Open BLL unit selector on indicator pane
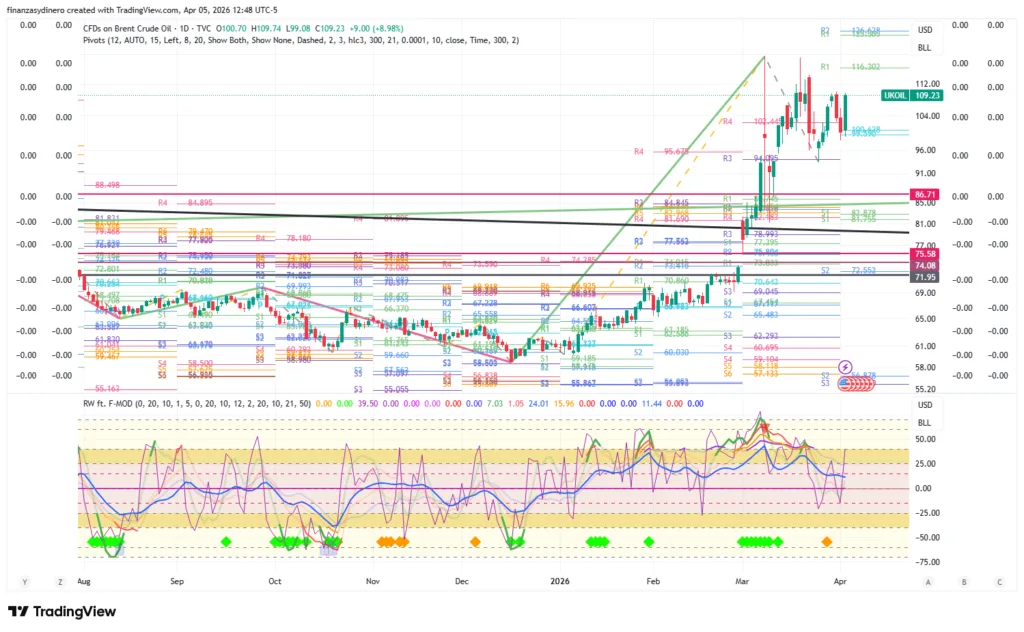This screenshot has height=632, width=1024. [924, 423]
